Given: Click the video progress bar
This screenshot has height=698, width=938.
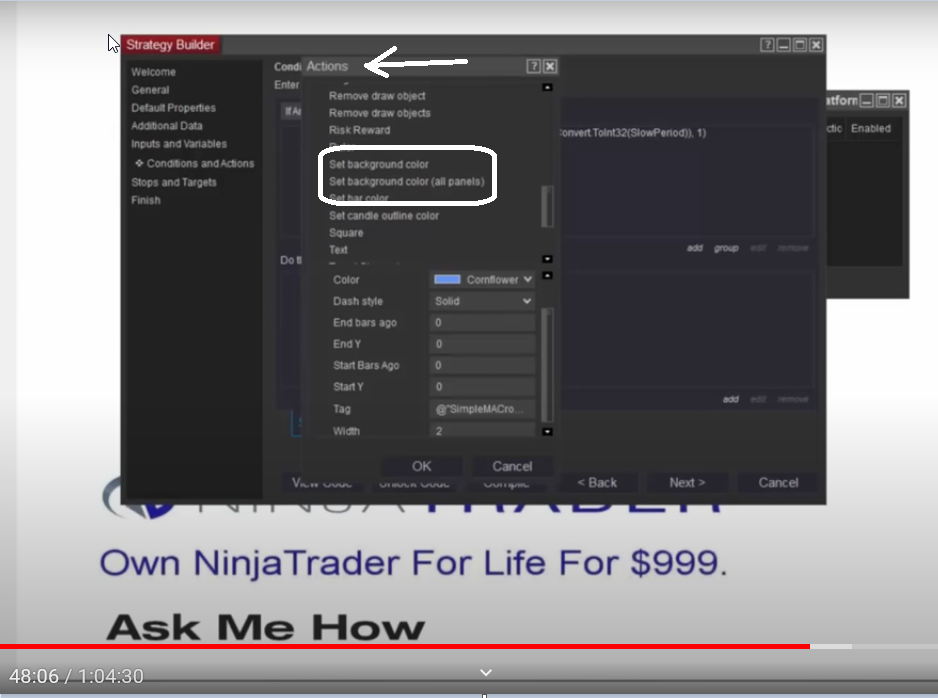Looking at the screenshot, I should click(x=469, y=647).
